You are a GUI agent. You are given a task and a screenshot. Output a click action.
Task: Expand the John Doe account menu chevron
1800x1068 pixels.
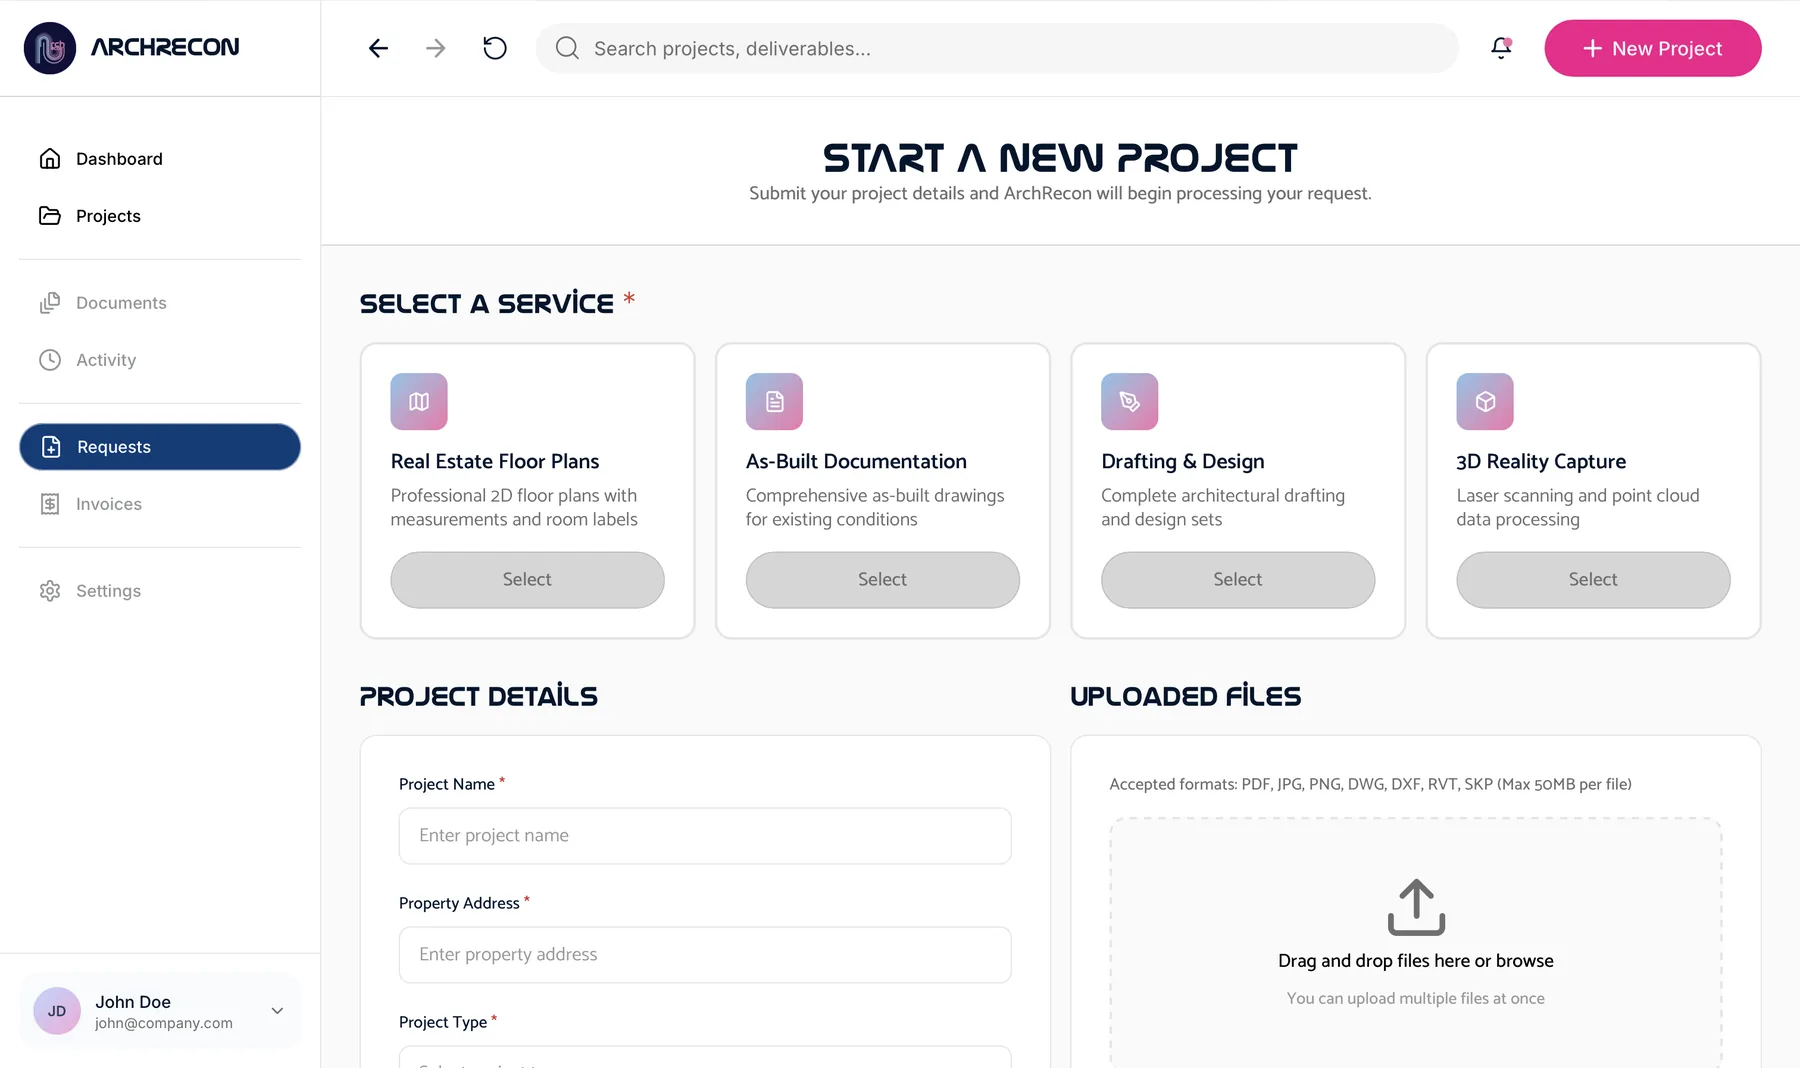[x=277, y=1011]
